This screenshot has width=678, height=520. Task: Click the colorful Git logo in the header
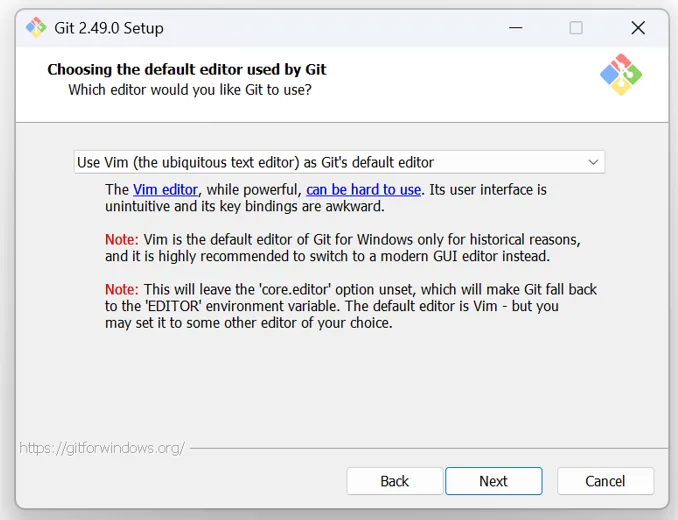[620, 75]
